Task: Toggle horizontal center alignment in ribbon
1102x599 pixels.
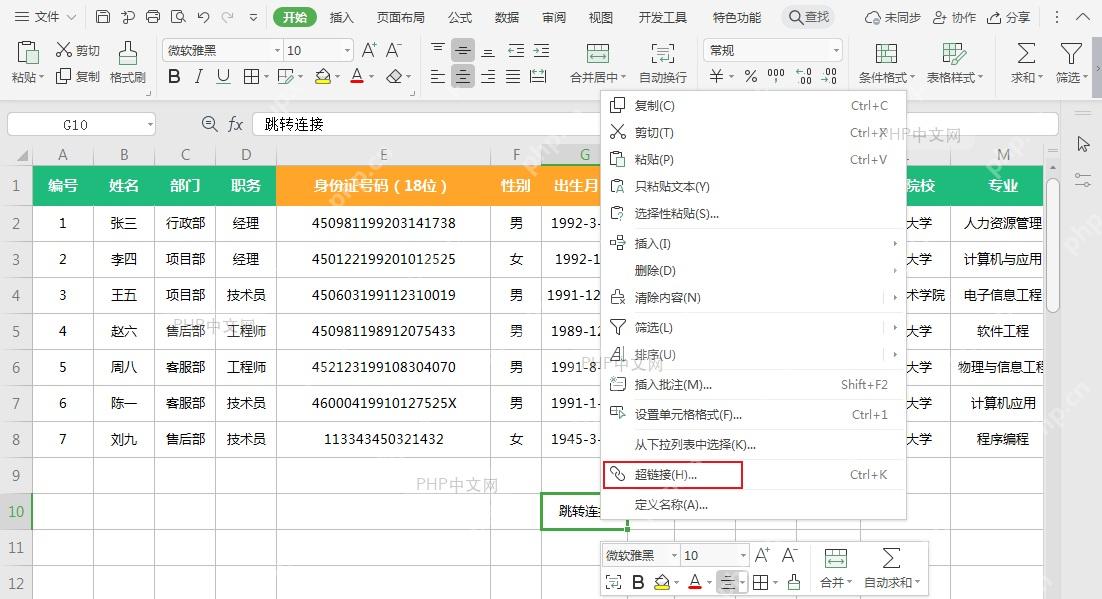Action: click(462, 77)
